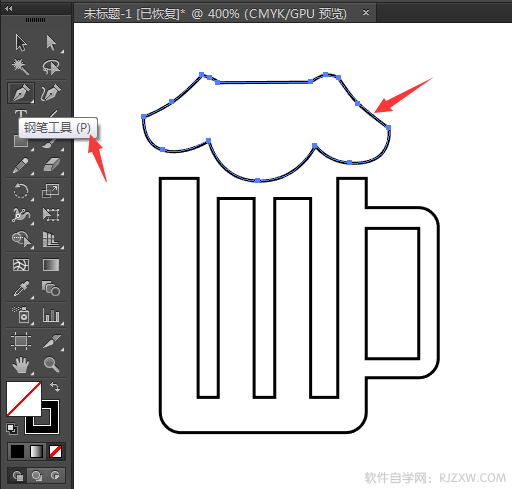The height and width of the screenshot is (489, 512).
Task: Swap fill and stroke colors
Action: pos(55,387)
